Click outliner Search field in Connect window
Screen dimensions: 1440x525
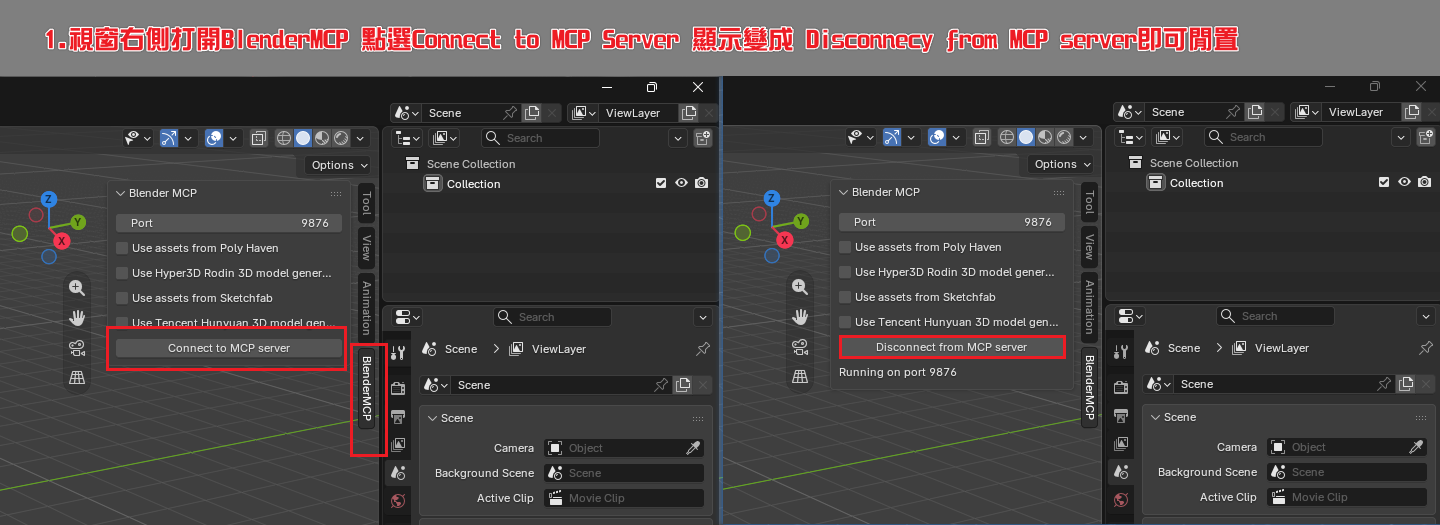pos(541,138)
